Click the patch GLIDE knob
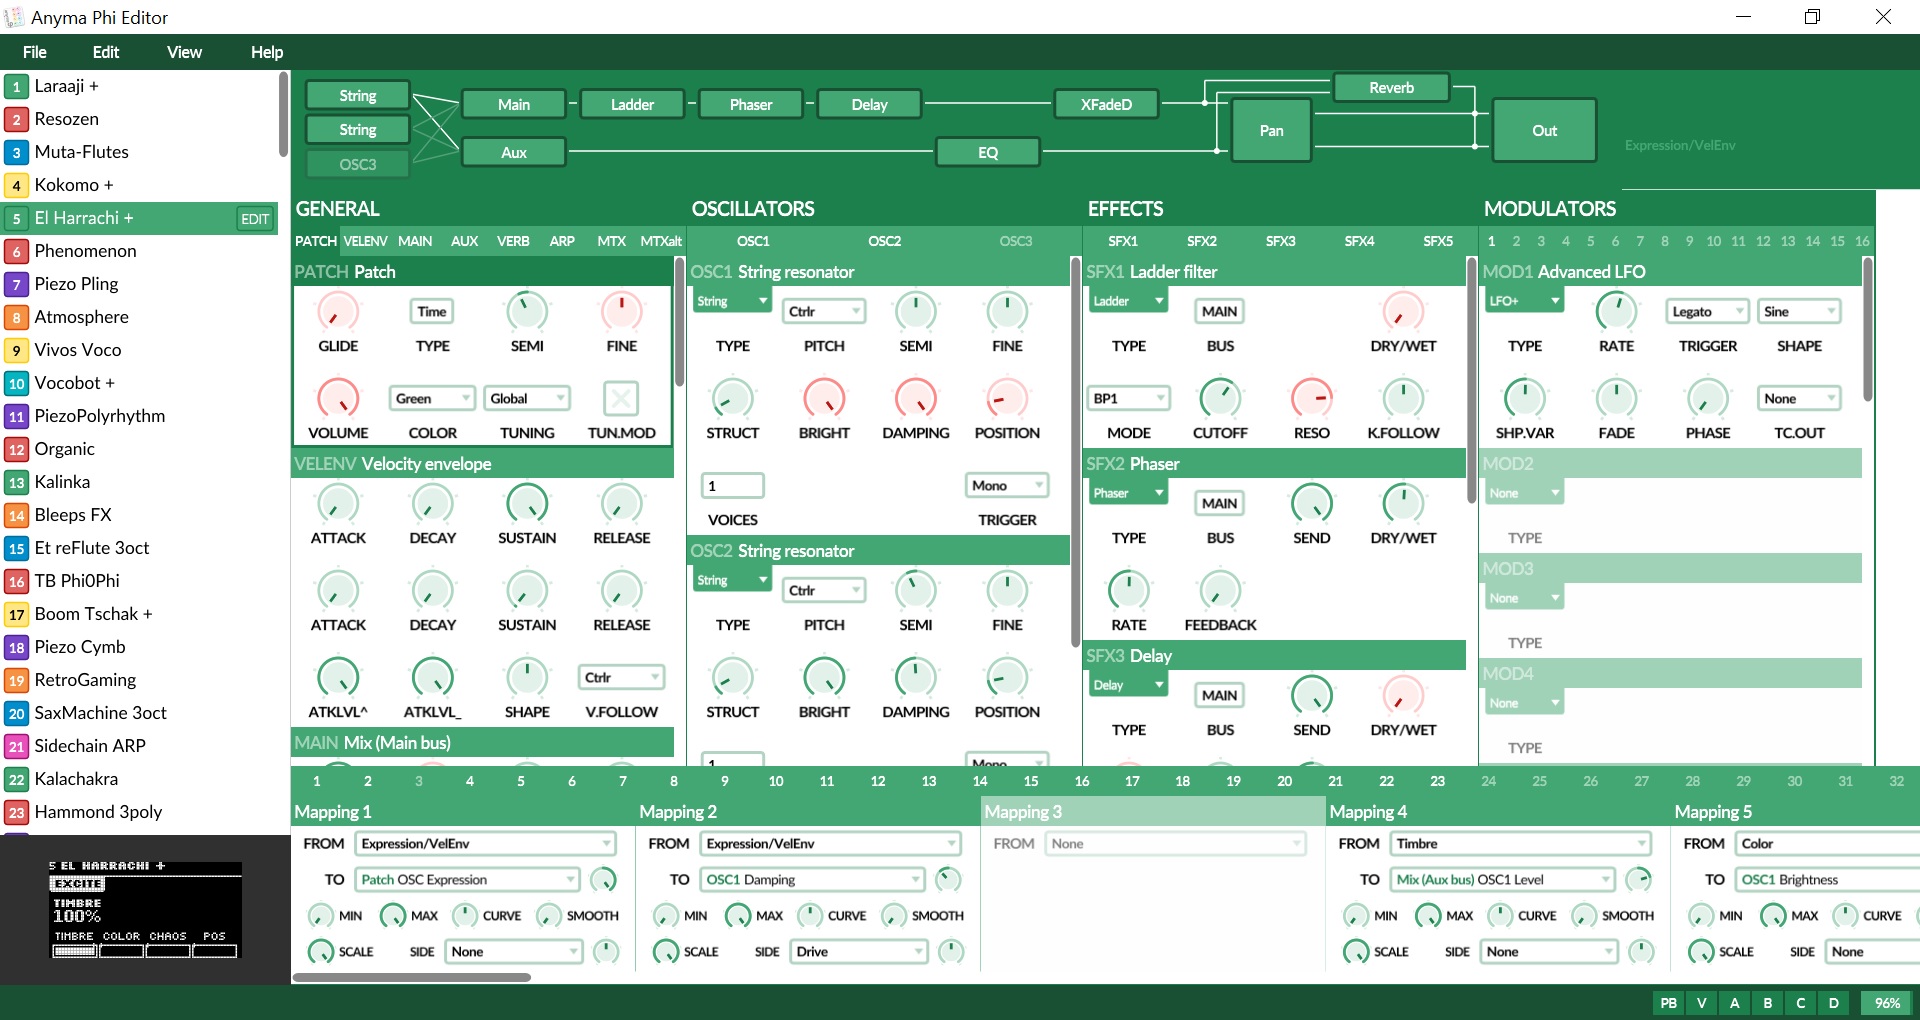This screenshot has height=1020, width=1920. [x=338, y=312]
